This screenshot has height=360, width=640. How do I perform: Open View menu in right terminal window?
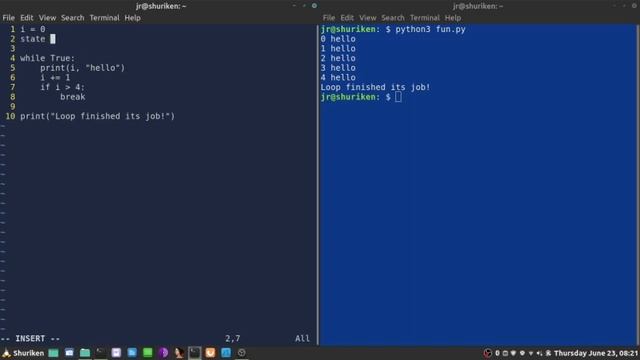click(368, 18)
